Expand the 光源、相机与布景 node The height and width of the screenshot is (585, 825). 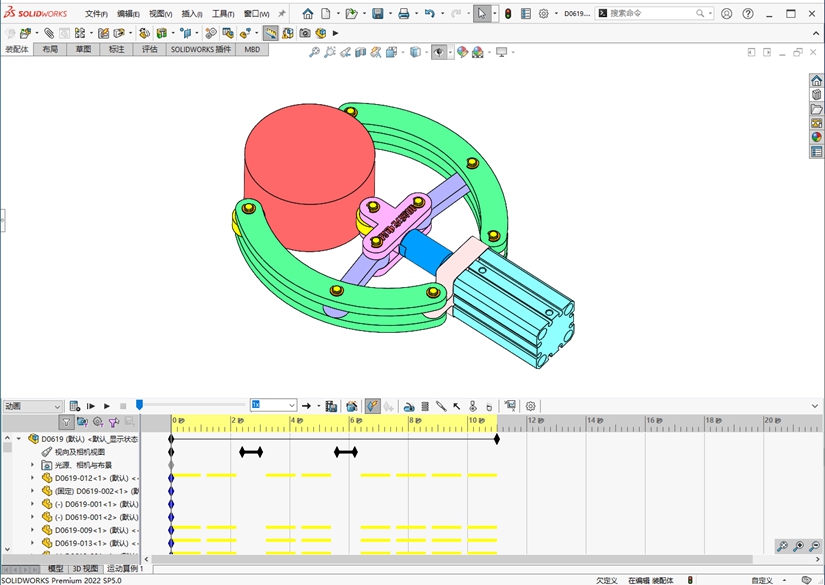pyautogui.click(x=32, y=465)
